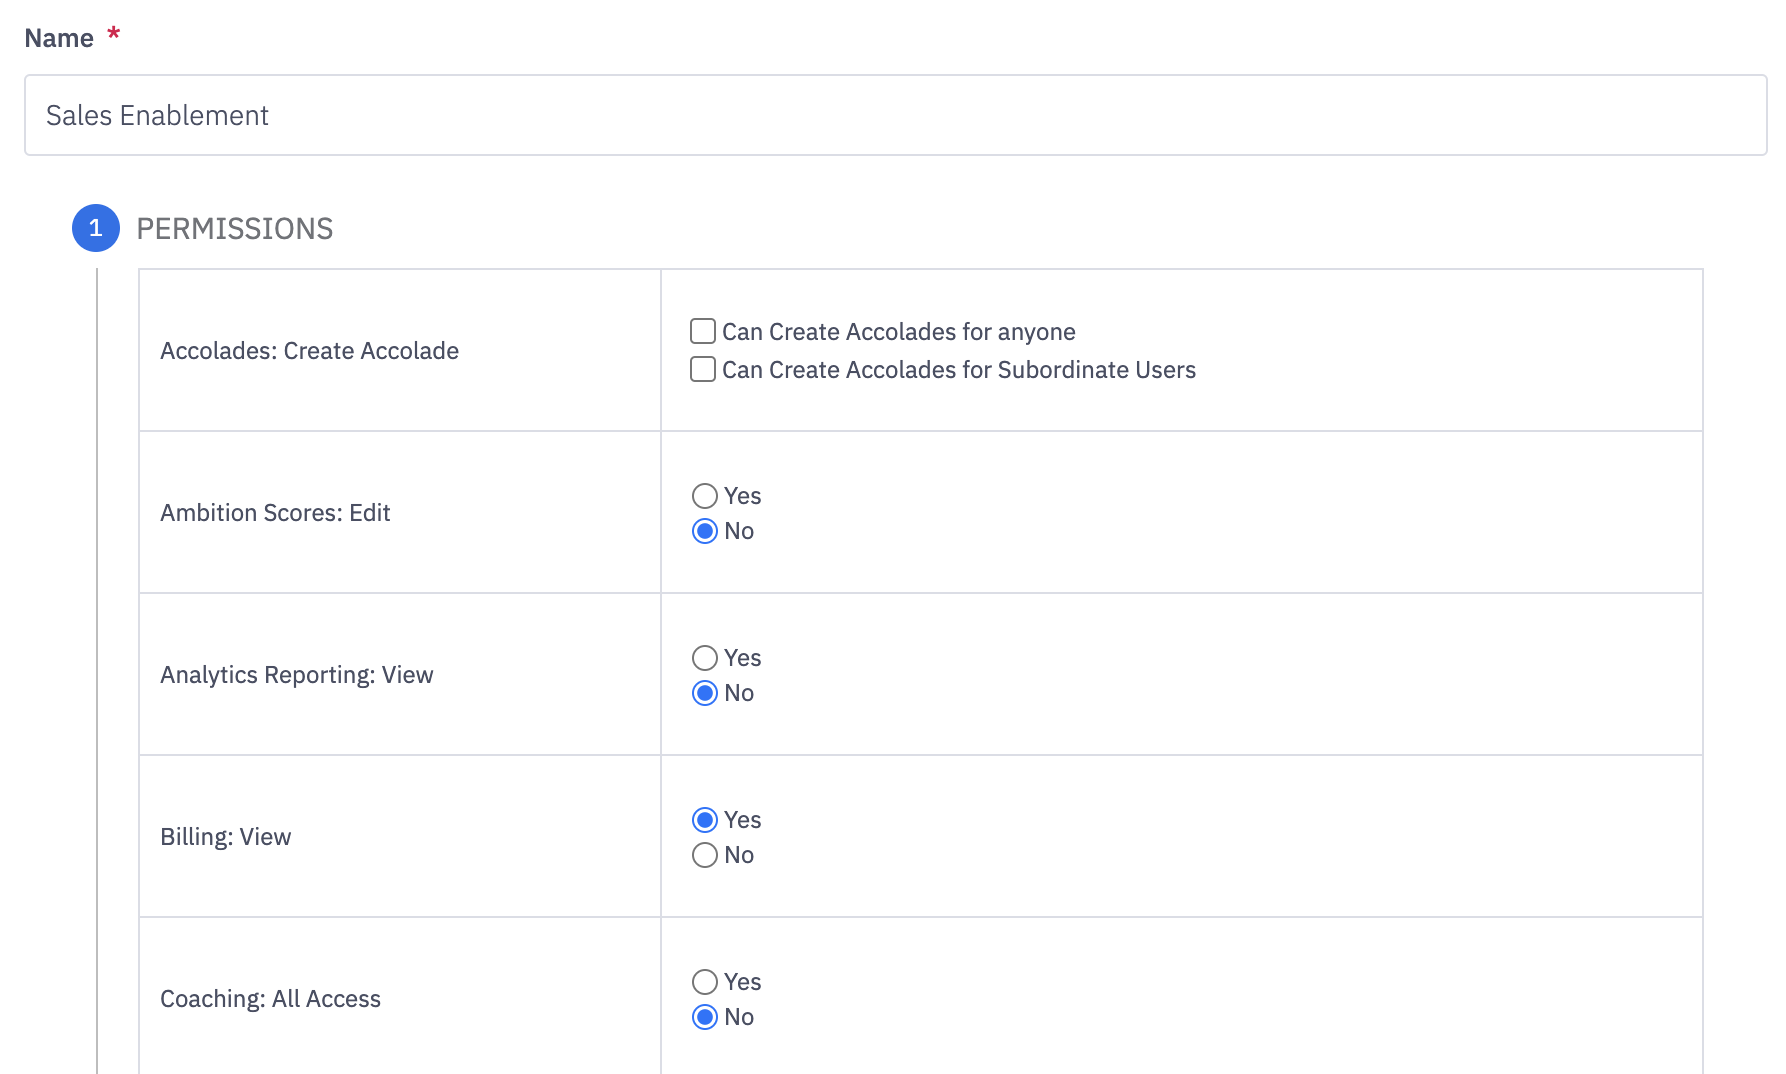Choose No for Analytics Reporting: View
The image size is (1786, 1074).
tap(705, 693)
